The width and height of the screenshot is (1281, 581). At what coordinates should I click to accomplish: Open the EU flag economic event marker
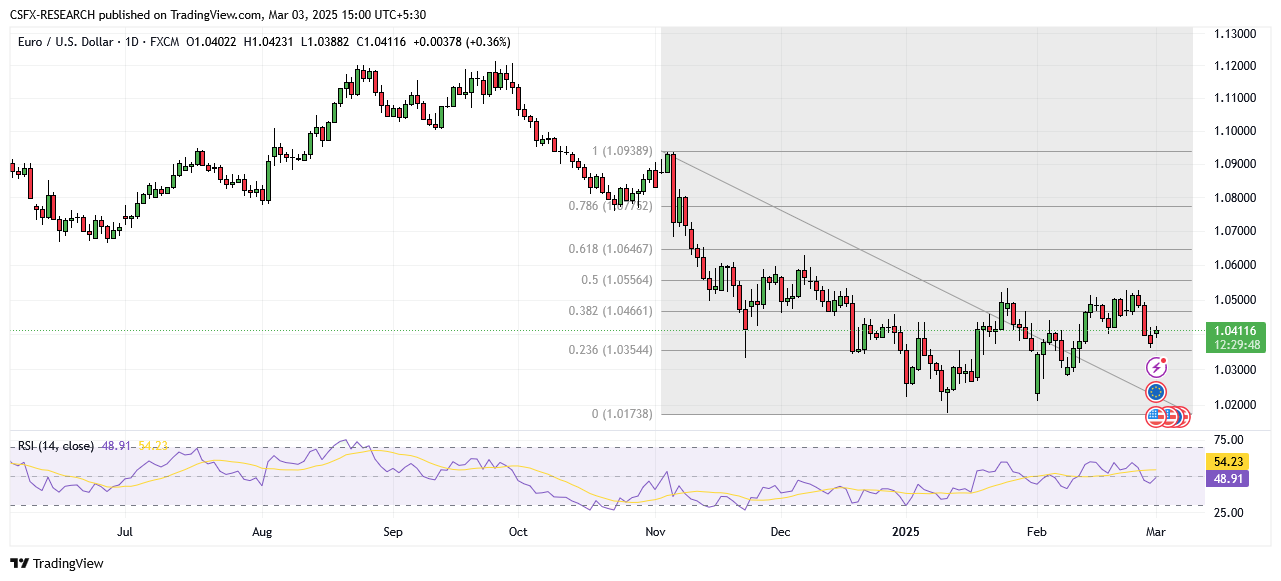[1156, 393]
